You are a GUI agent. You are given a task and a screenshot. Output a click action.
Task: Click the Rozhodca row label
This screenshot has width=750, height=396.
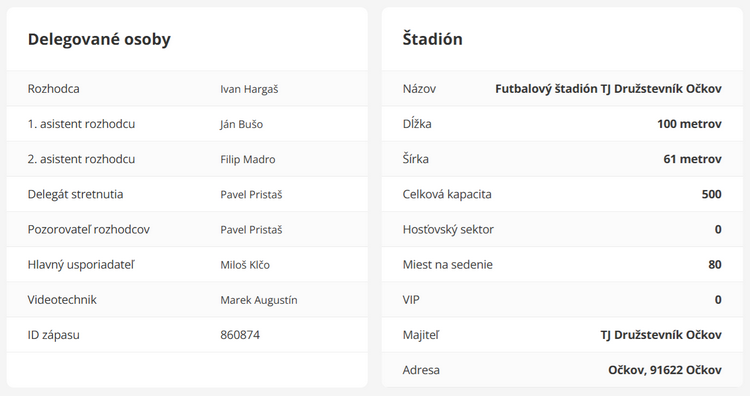pos(54,89)
